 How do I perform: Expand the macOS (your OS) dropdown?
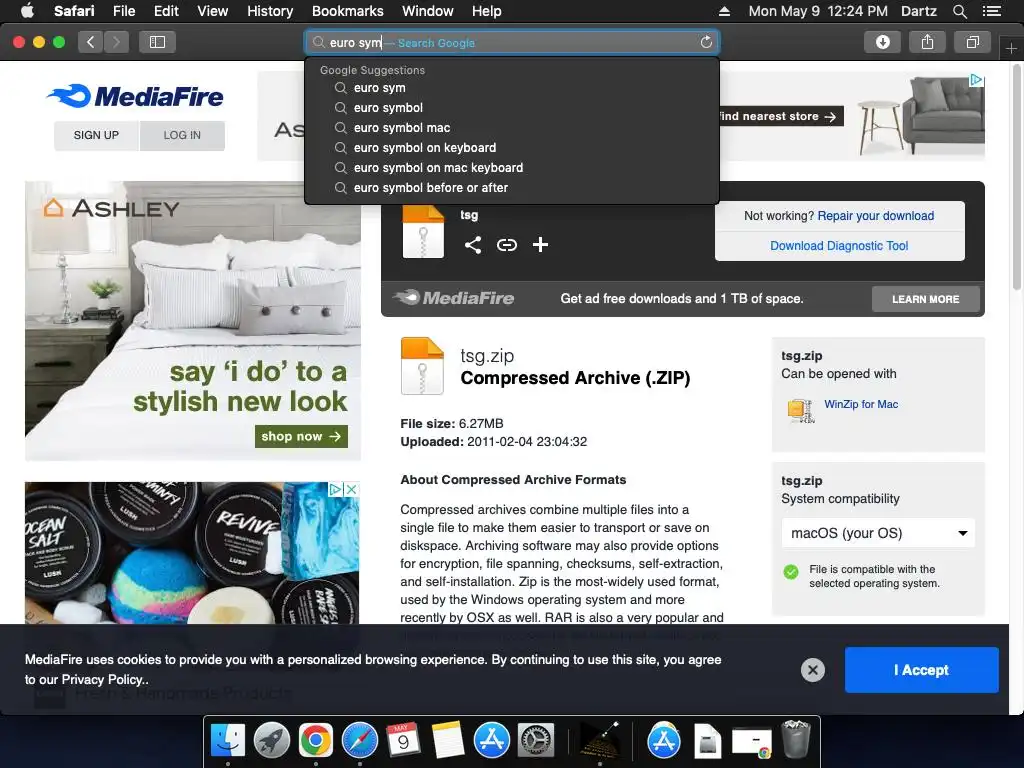pos(878,533)
